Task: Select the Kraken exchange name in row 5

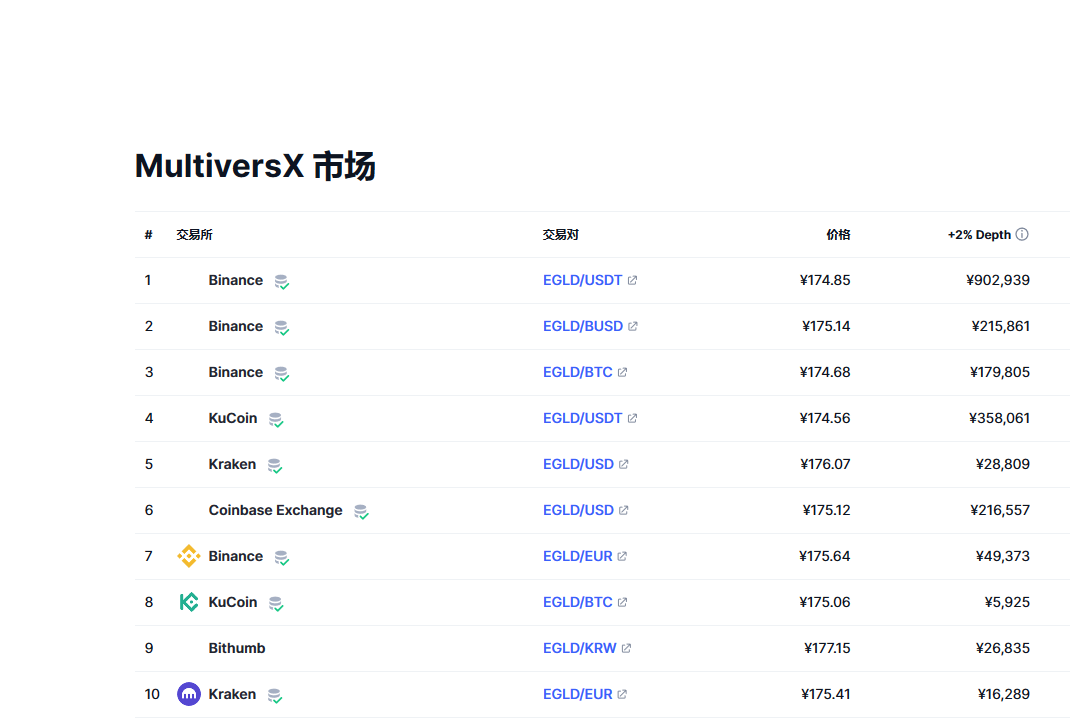Action: (232, 464)
